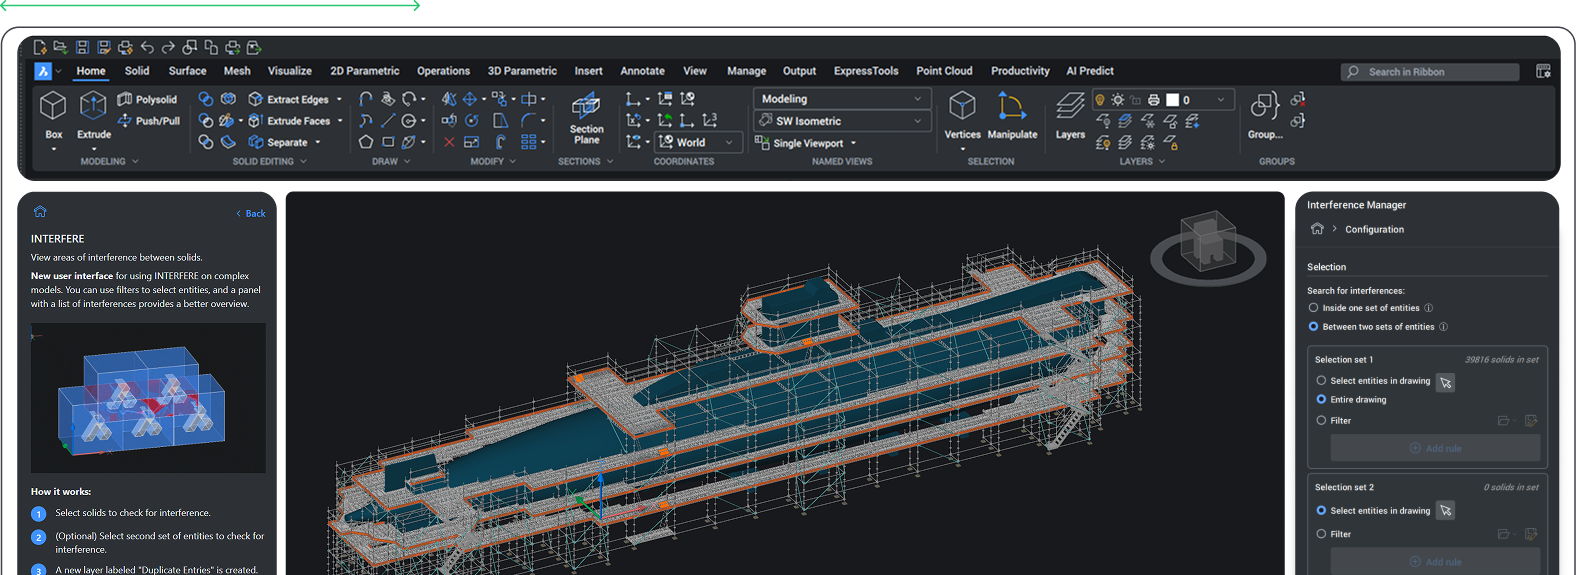Open the Modeling workspace dropdown
Image resolution: width=1576 pixels, height=575 pixels.
tap(841, 99)
